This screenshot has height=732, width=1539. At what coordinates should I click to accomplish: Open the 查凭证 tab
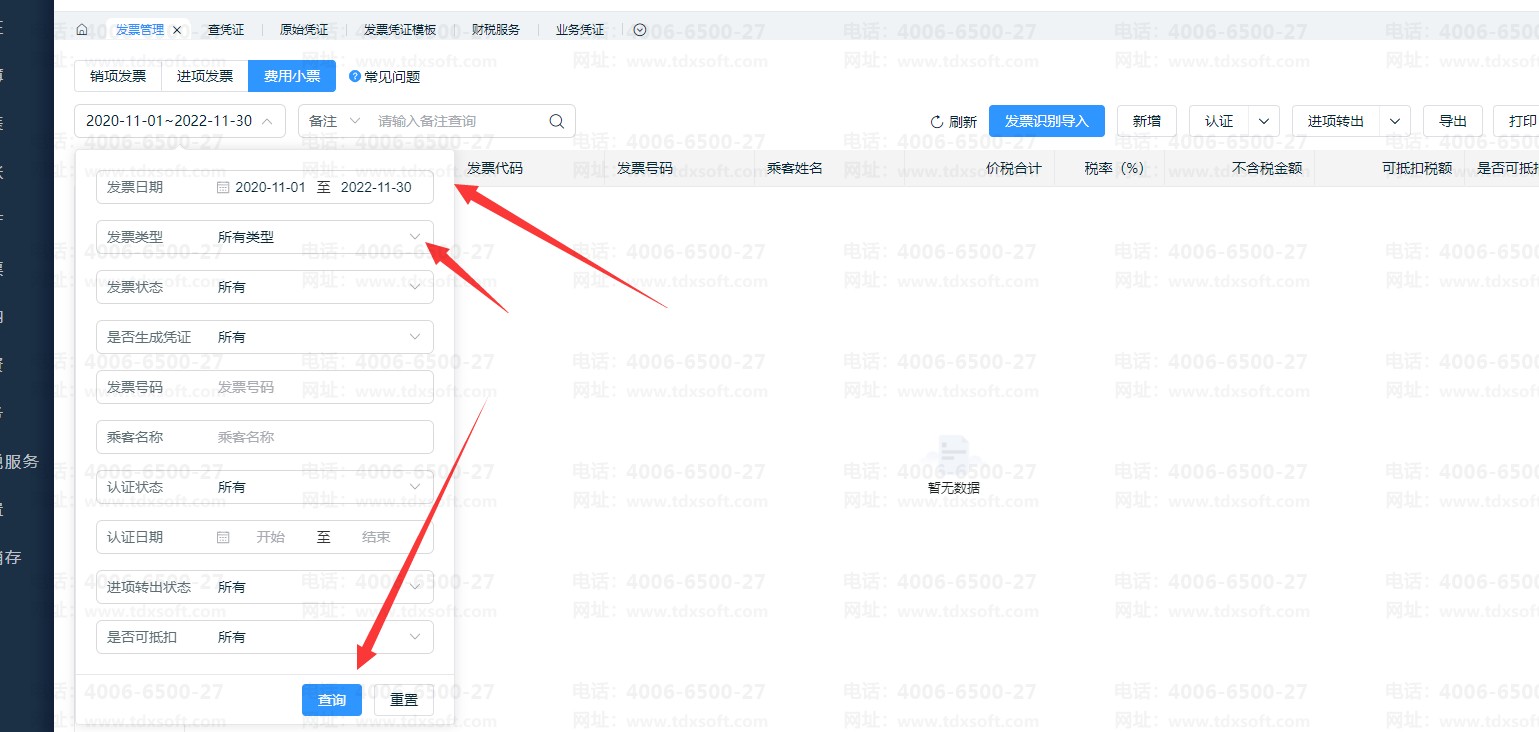point(226,30)
